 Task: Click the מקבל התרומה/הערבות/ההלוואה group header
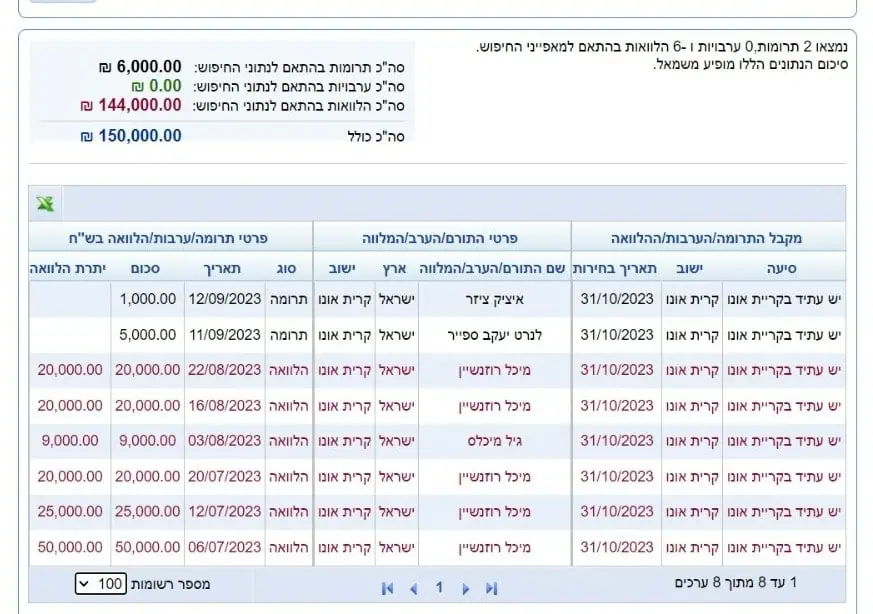coord(706,238)
